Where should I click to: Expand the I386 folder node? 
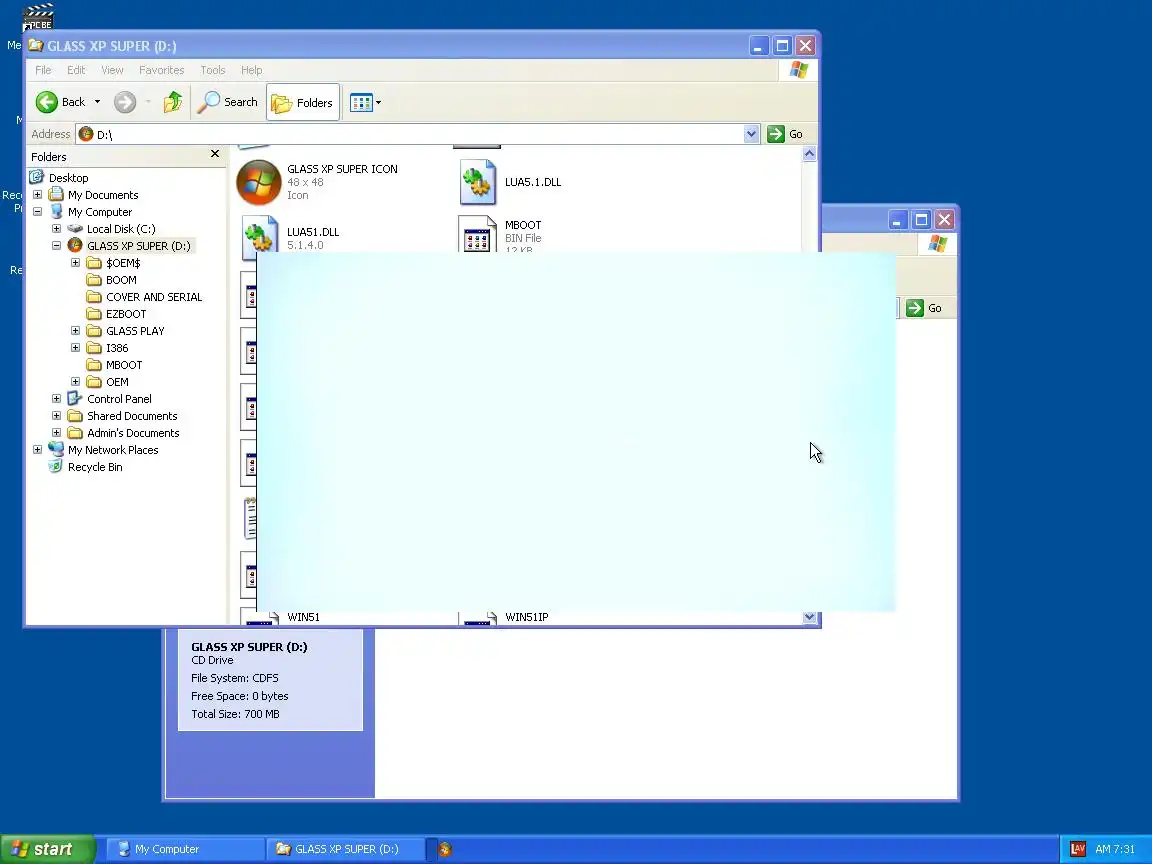click(x=76, y=348)
